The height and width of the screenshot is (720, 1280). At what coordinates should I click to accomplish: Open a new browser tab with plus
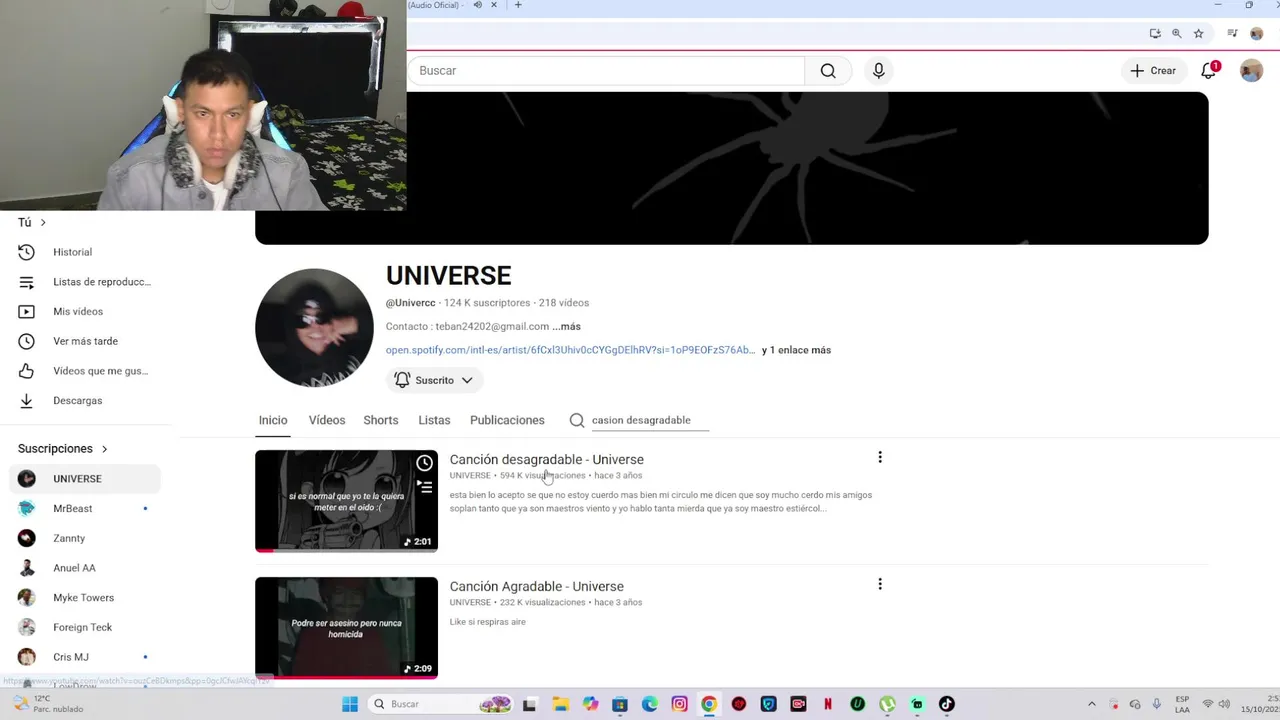click(x=518, y=5)
